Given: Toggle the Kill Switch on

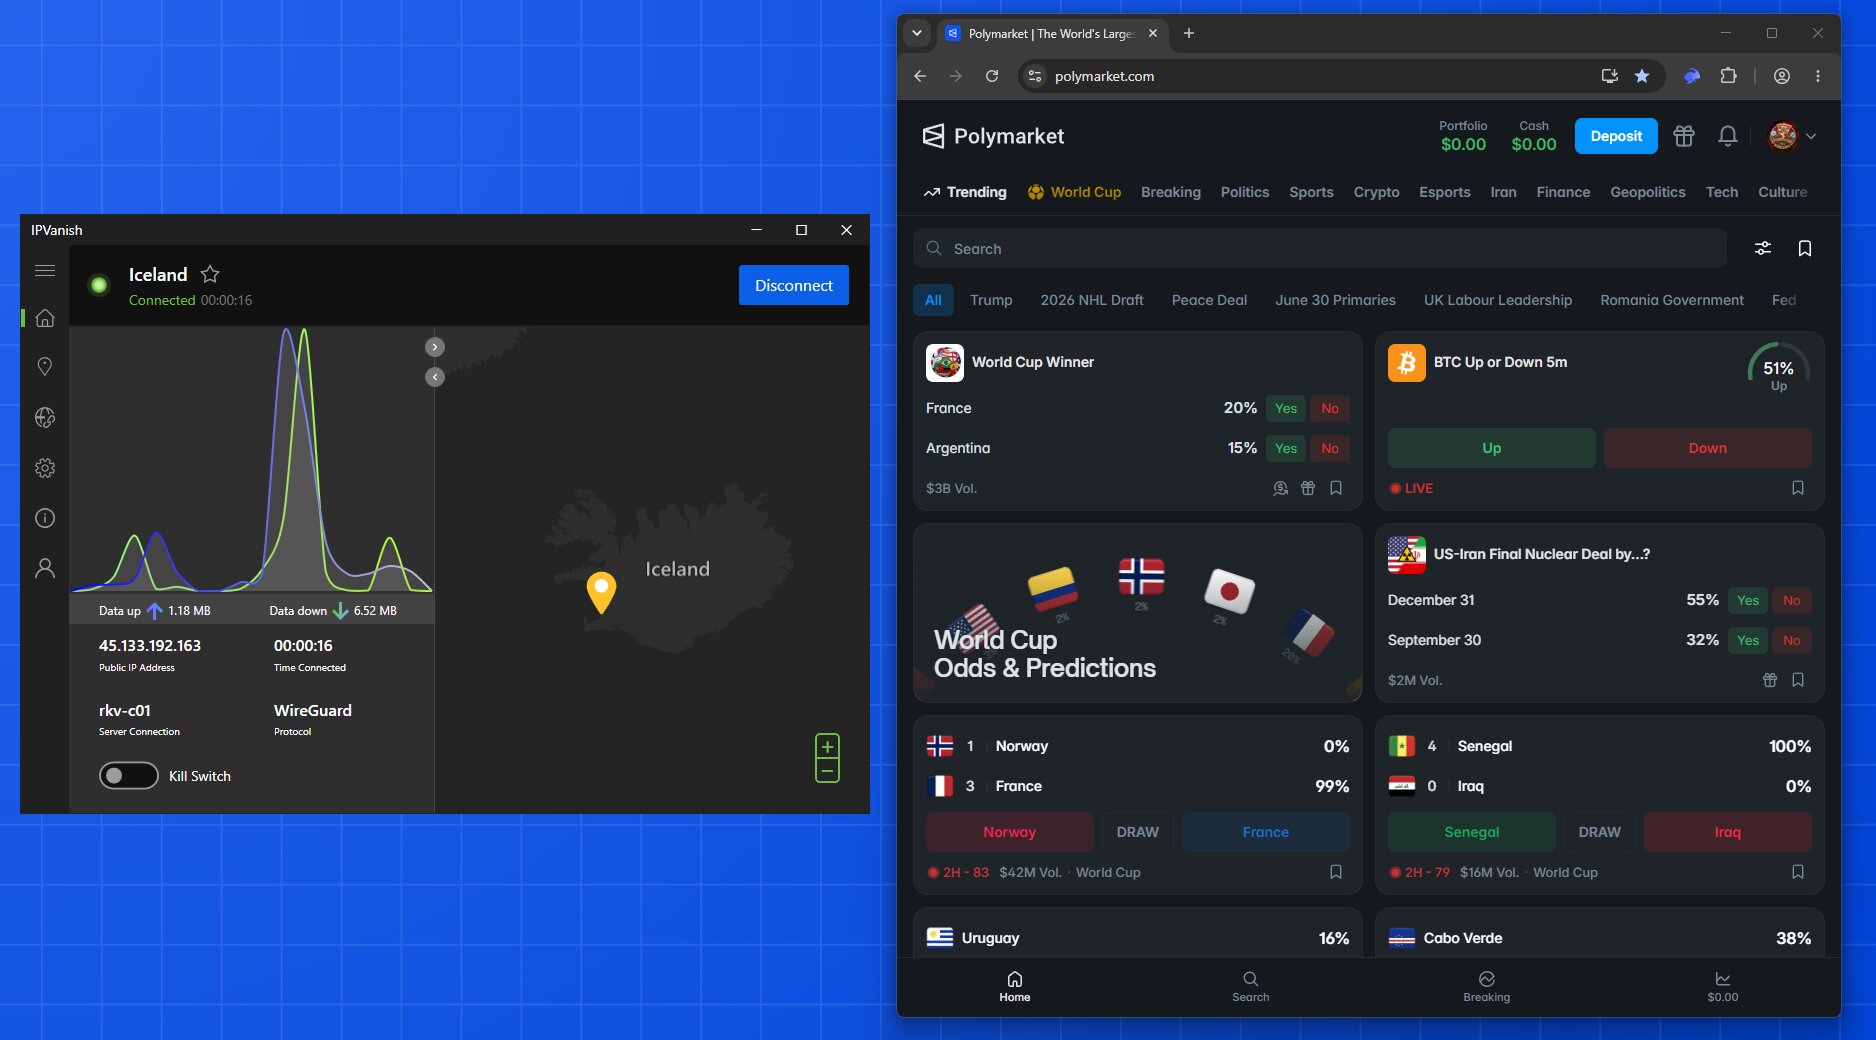Looking at the screenshot, I should click(128, 776).
